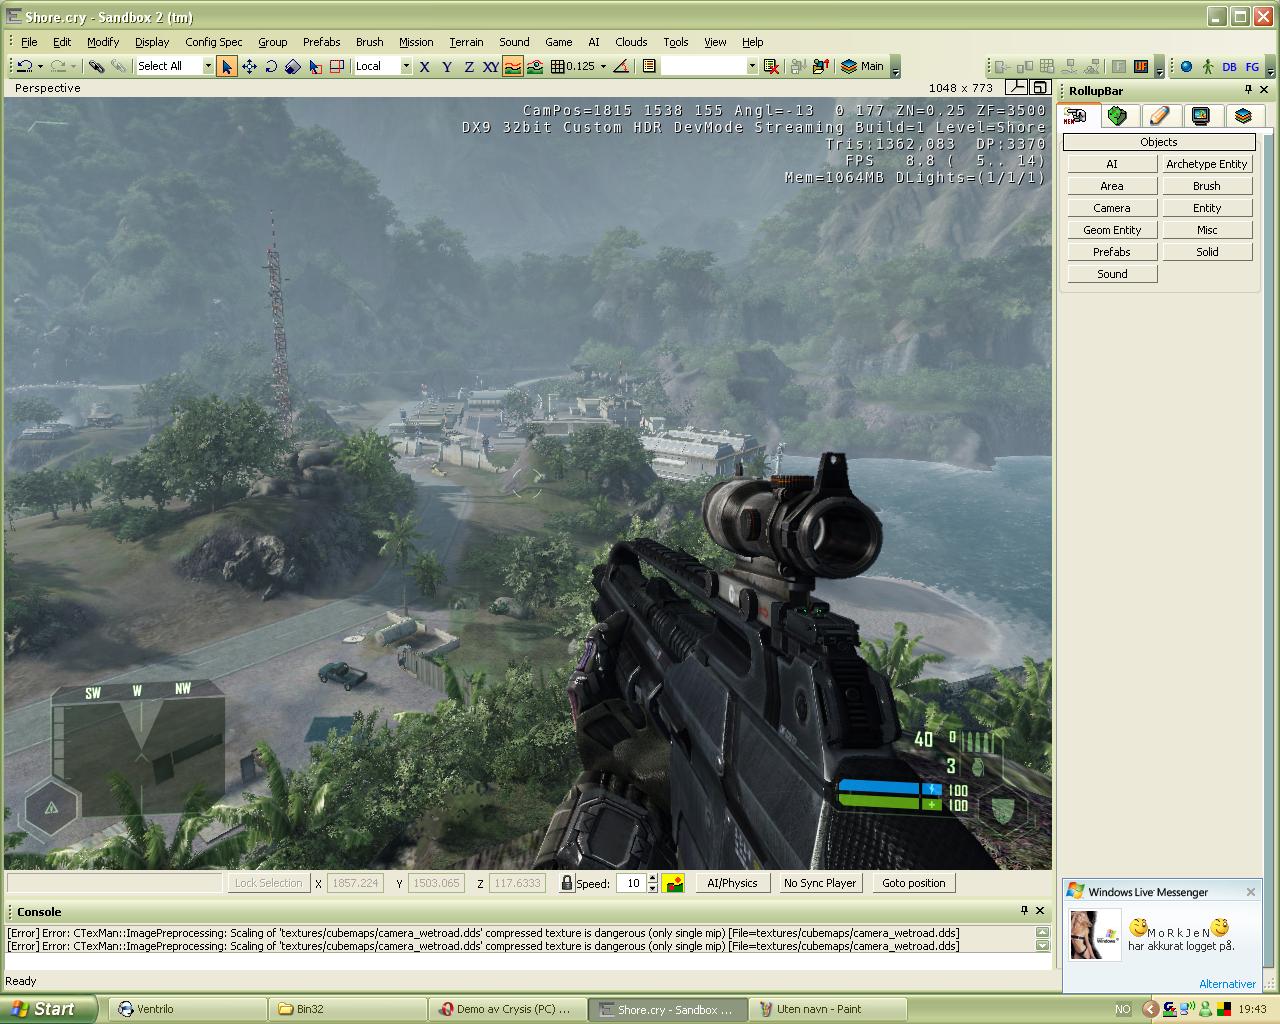Click the Start button on taskbar
This screenshot has height=1024, width=1280.
pos(48,1009)
